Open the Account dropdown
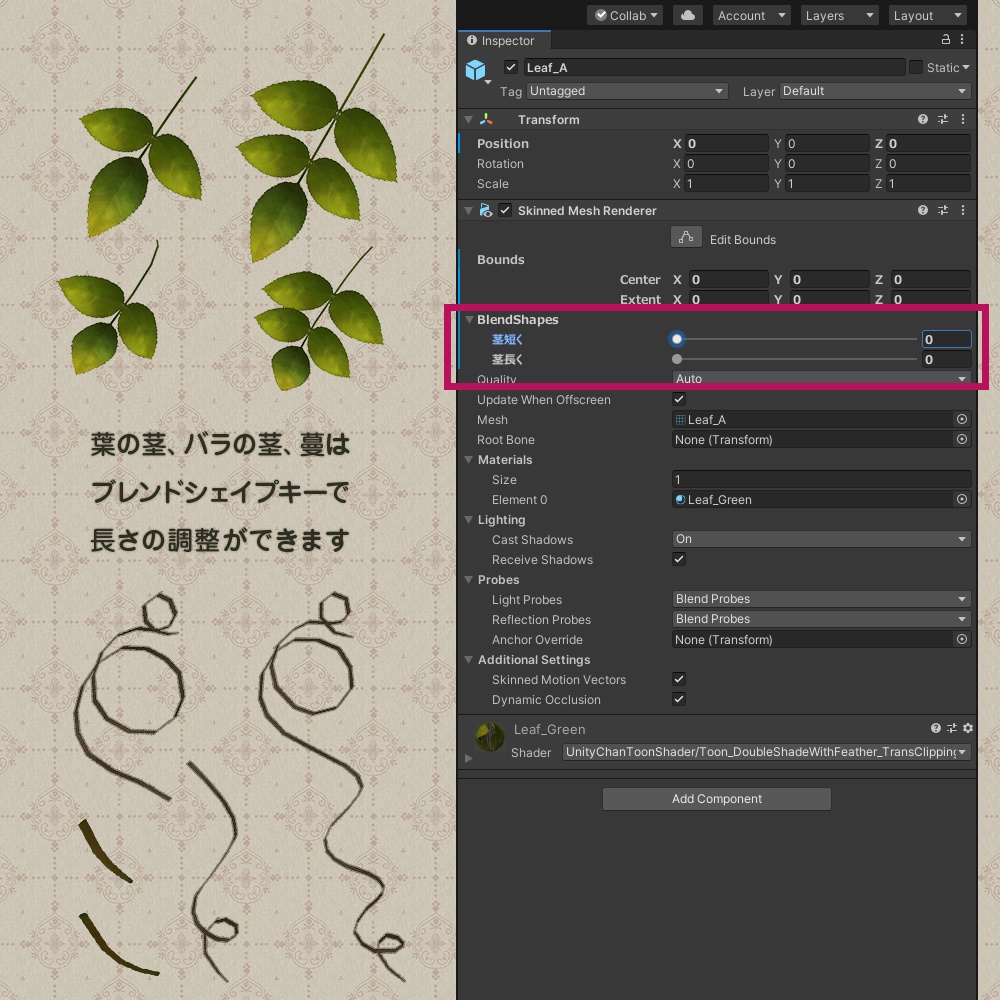The image size is (1000, 1000). click(751, 15)
